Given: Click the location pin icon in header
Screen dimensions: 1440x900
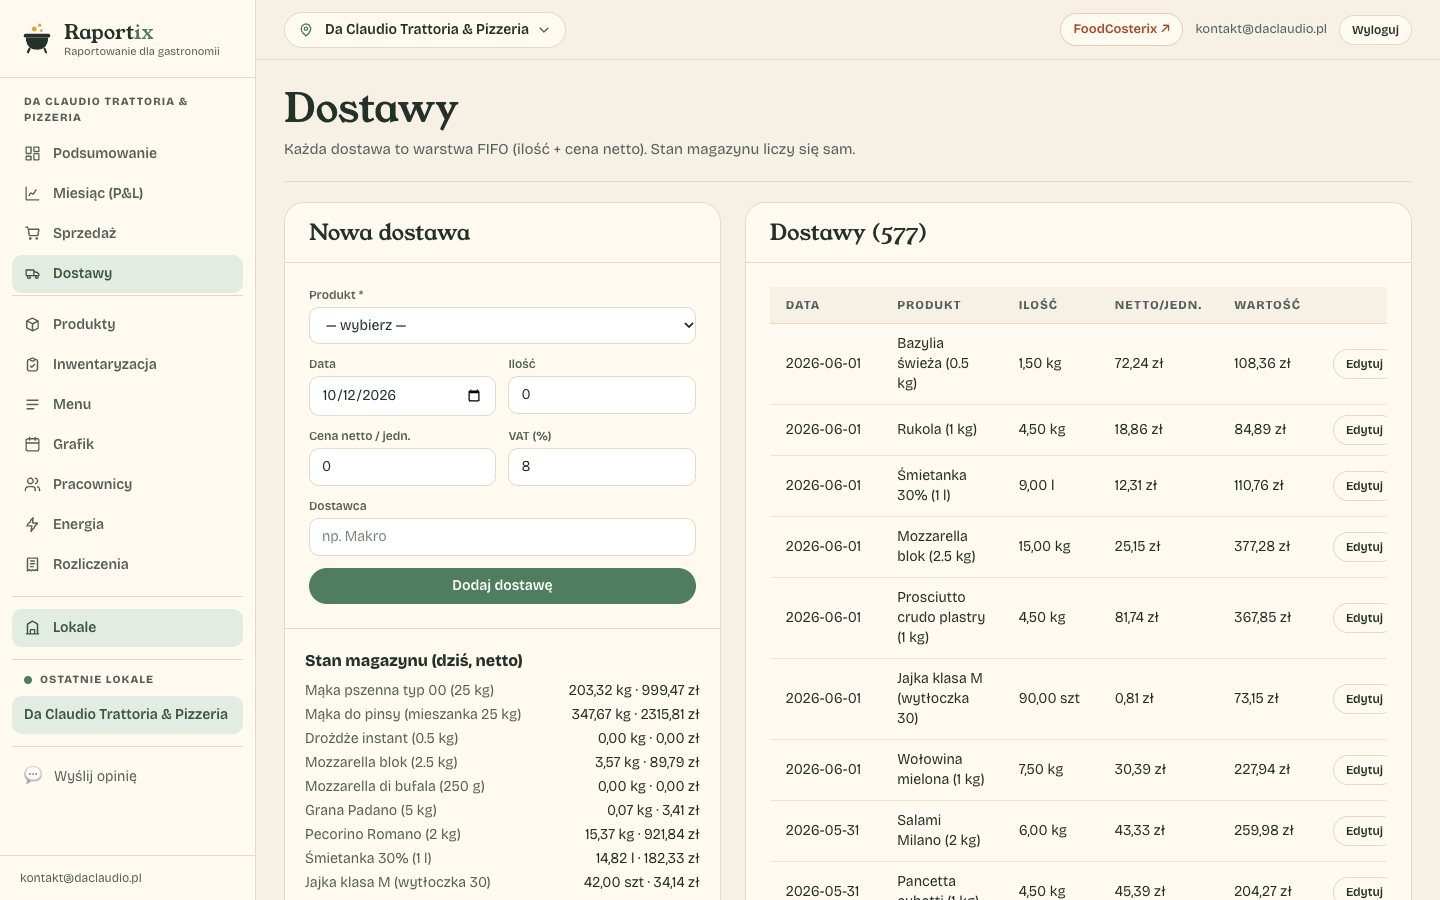Looking at the screenshot, I should [x=306, y=30].
